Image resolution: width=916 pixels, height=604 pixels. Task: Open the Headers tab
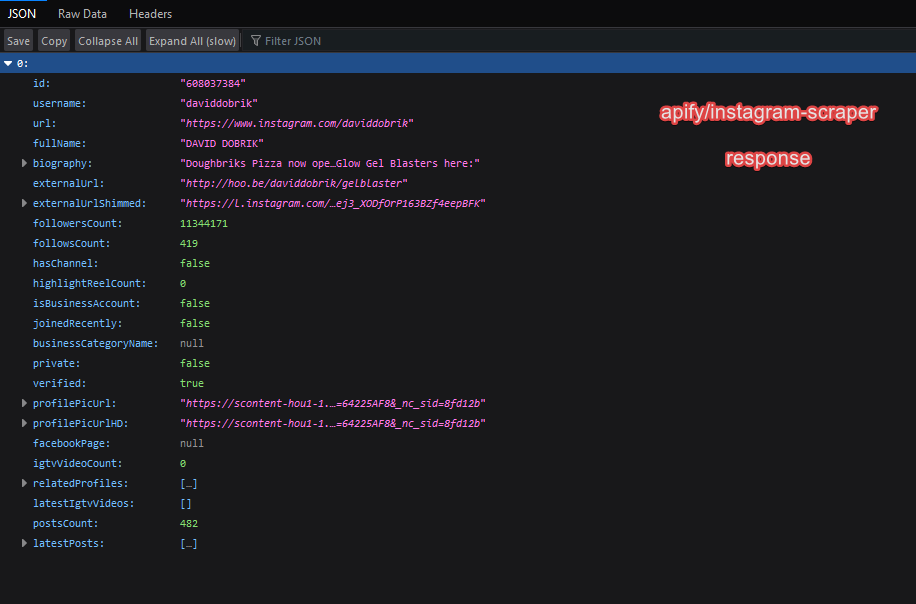tap(150, 14)
